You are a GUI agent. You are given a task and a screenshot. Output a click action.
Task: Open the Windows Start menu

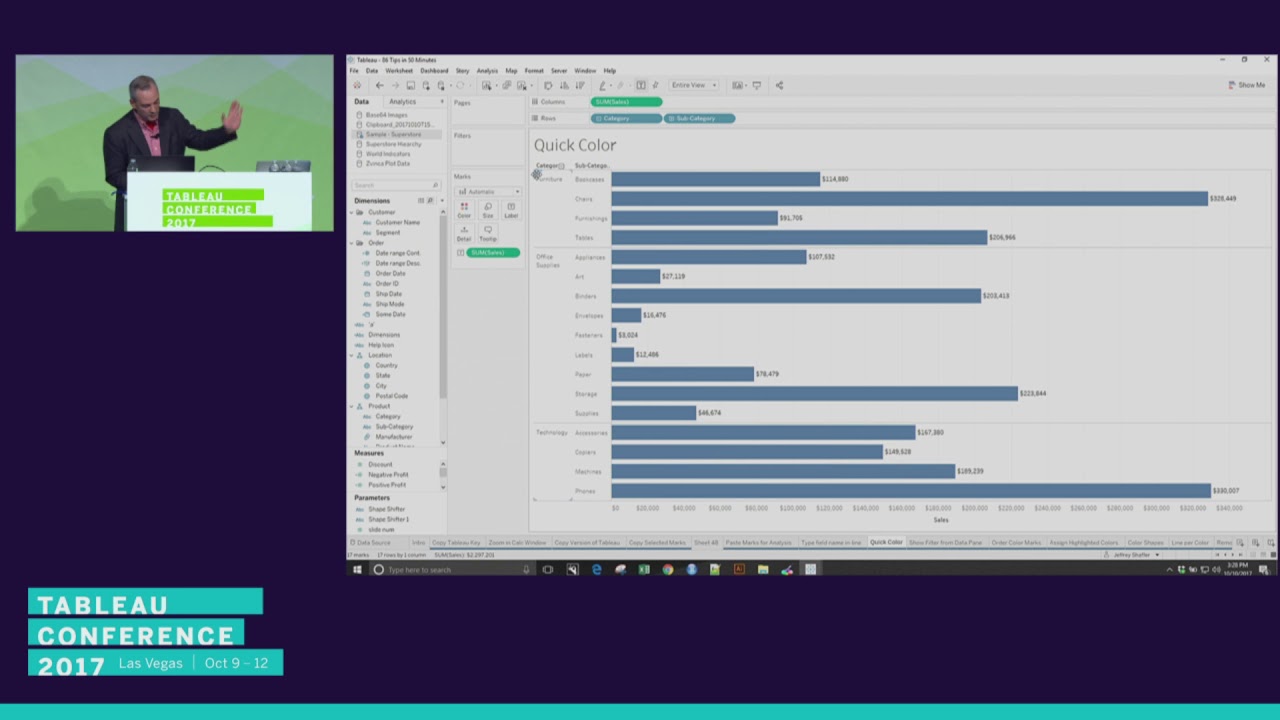pos(357,569)
